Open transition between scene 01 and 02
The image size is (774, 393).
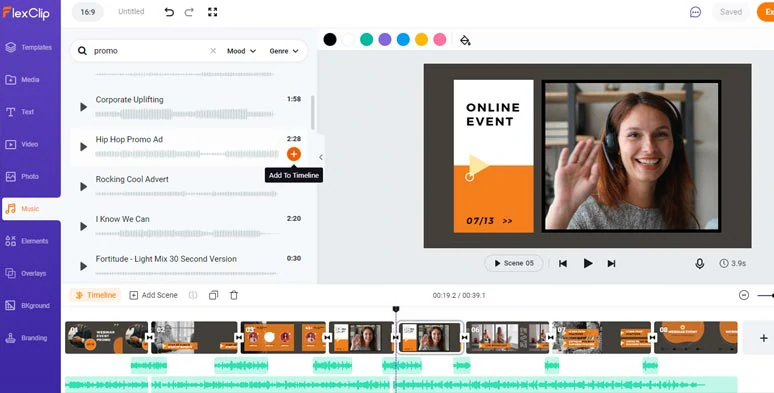tap(150, 337)
